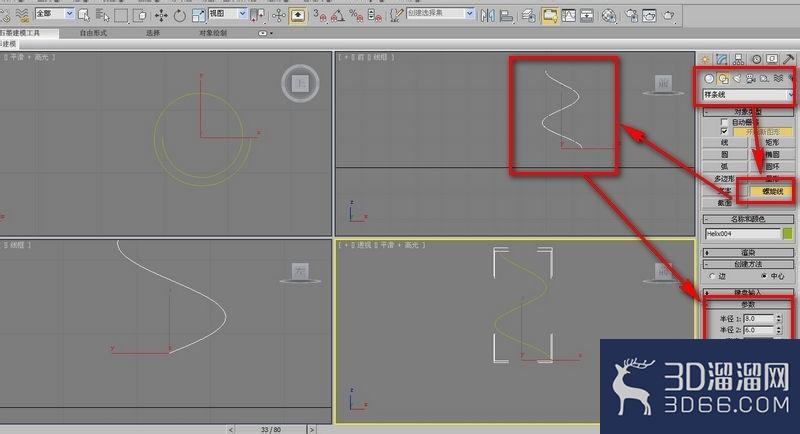Open the Hierarchy command panel tab
Image resolution: width=800 pixels, height=434 pixels.
tap(738, 60)
